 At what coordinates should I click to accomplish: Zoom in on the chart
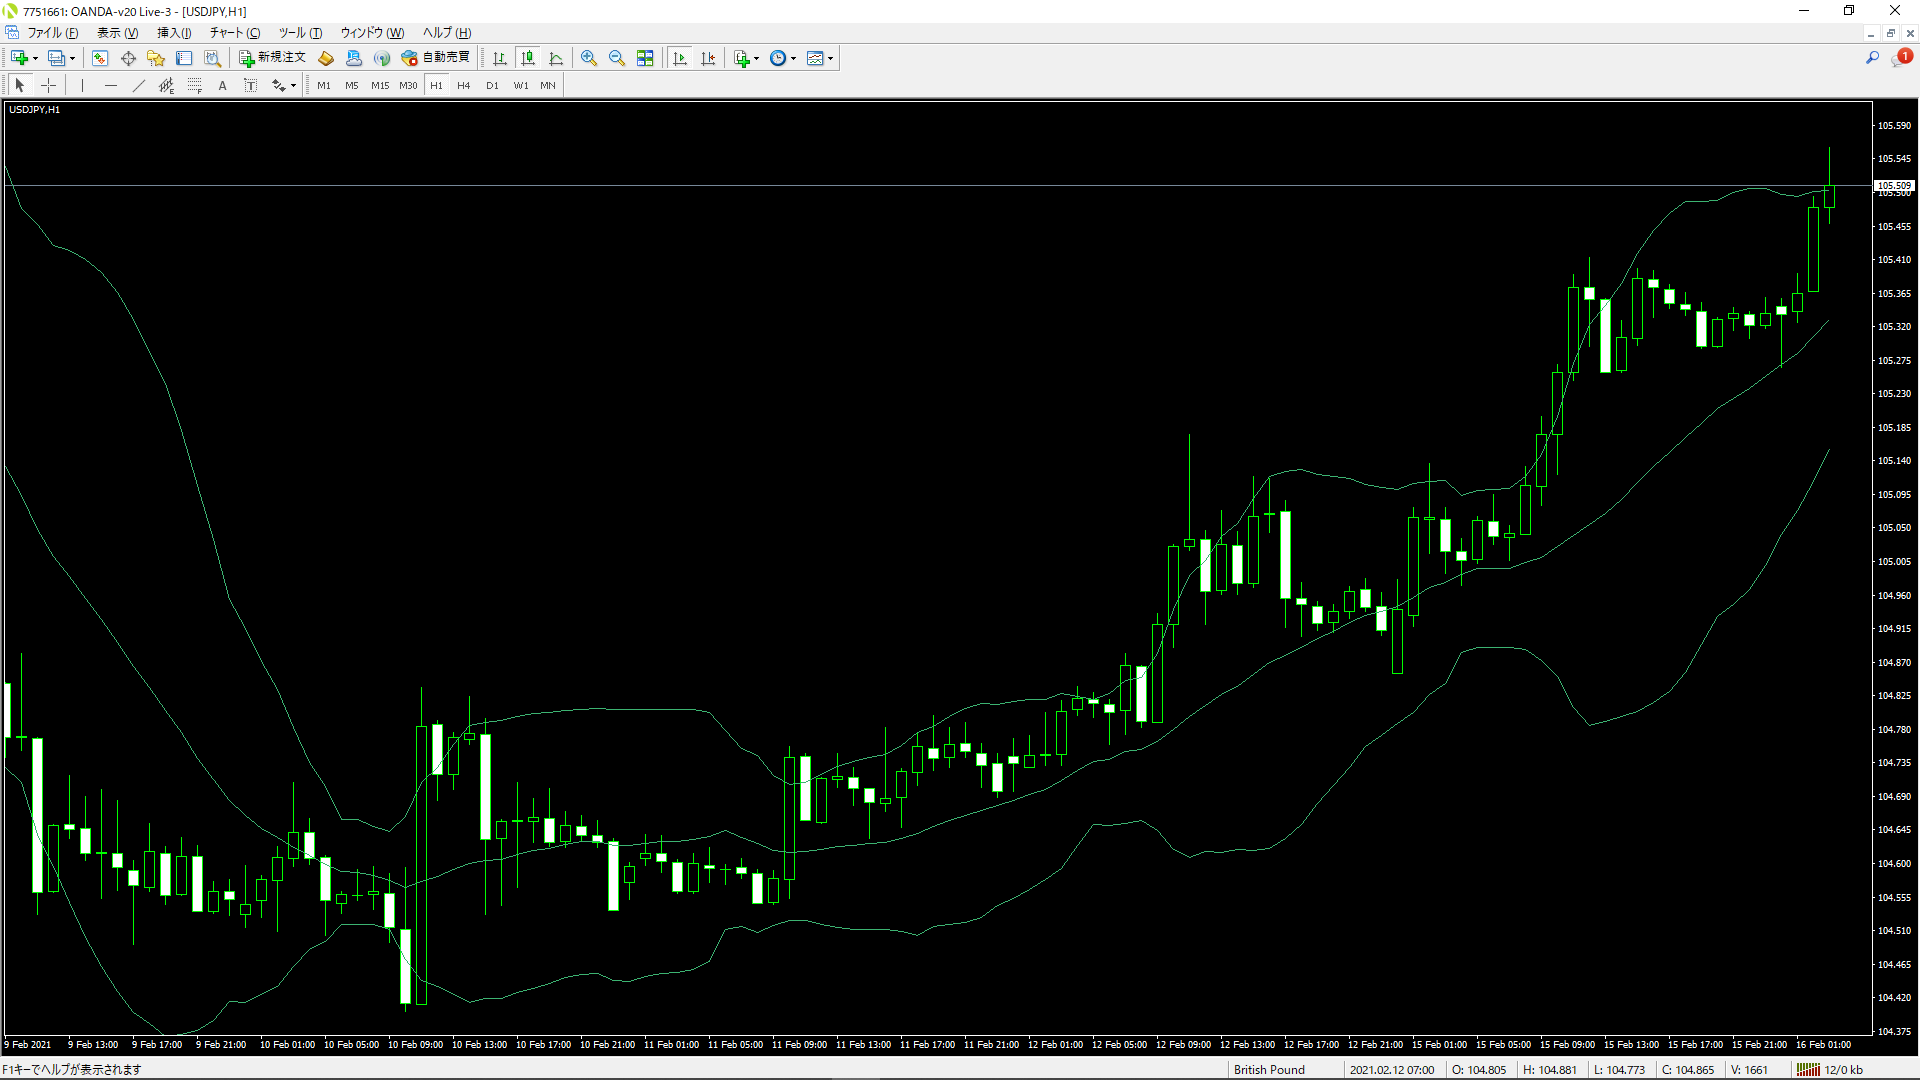(589, 58)
